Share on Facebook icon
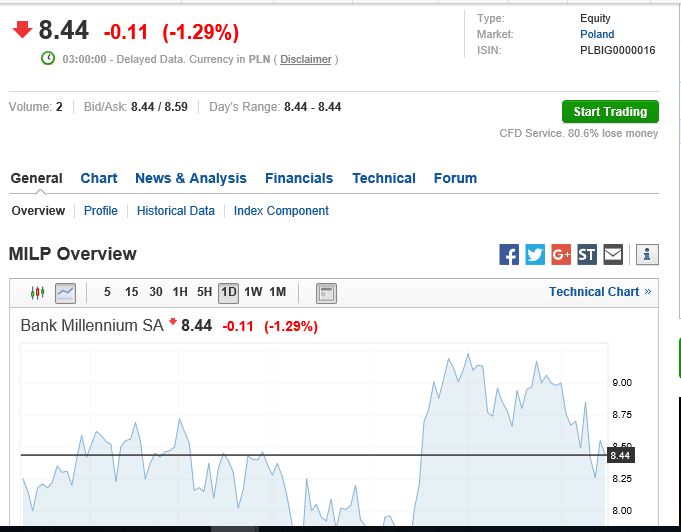Image resolution: width=681 pixels, height=532 pixels. tap(509, 254)
